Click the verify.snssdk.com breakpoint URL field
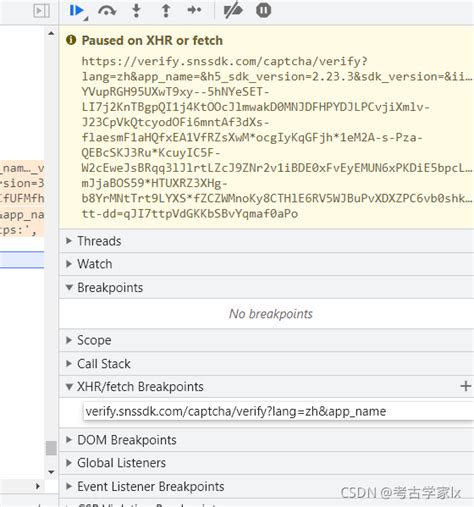Viewport: 474px width, 507px height. (x=278, y=411)
